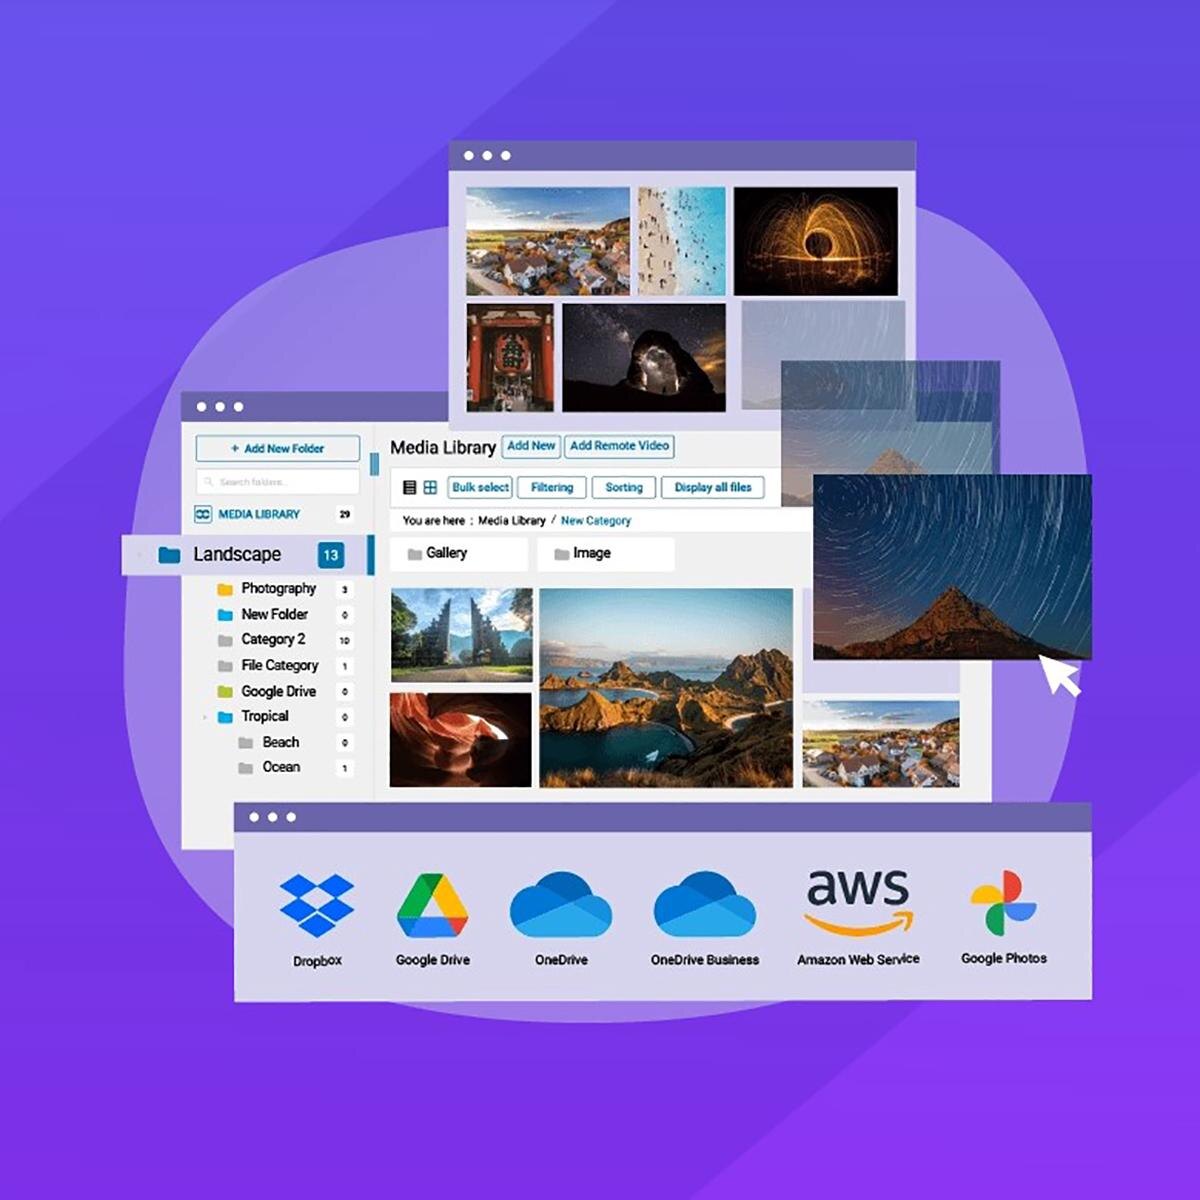Click the Category 2 folder icon
Viewport: 1200px width, 1200px height.
[x=225, y=640]
